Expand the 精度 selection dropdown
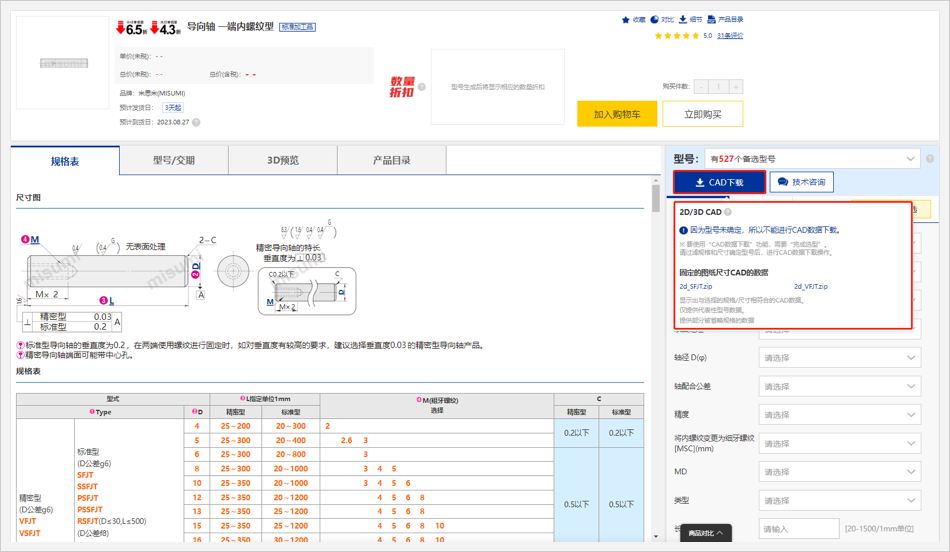Image resolution: width=950 pixels, height=552 pixels. click(x=840, y=414)
